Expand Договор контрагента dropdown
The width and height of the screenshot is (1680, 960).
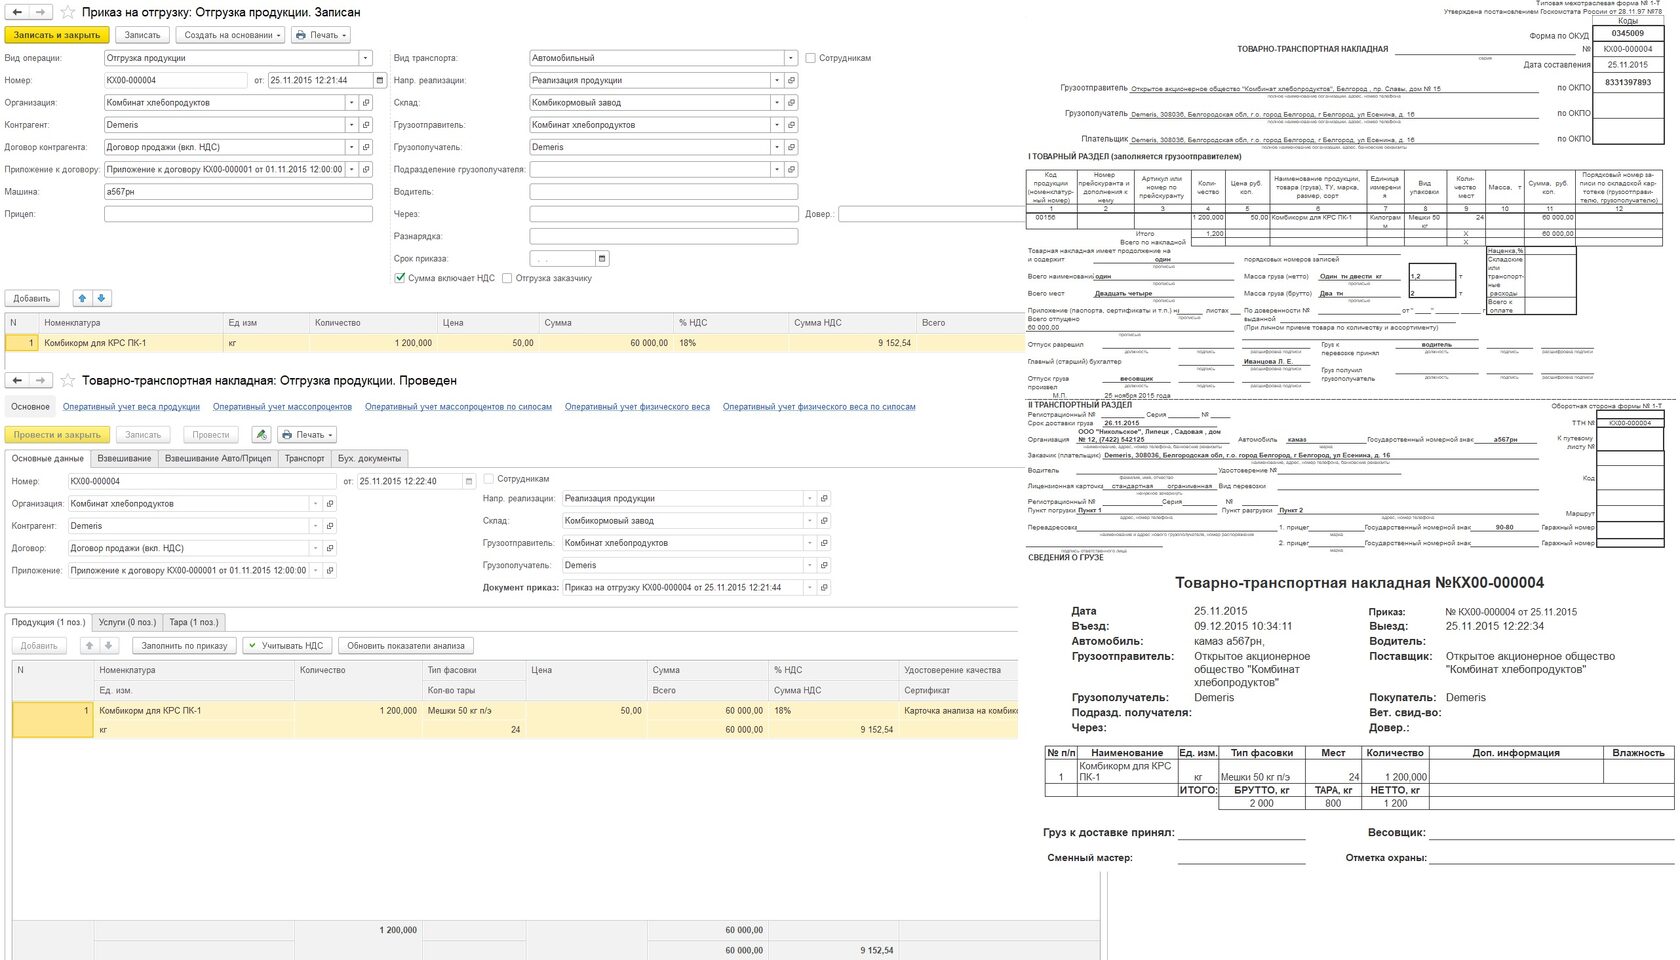(351, 147)
